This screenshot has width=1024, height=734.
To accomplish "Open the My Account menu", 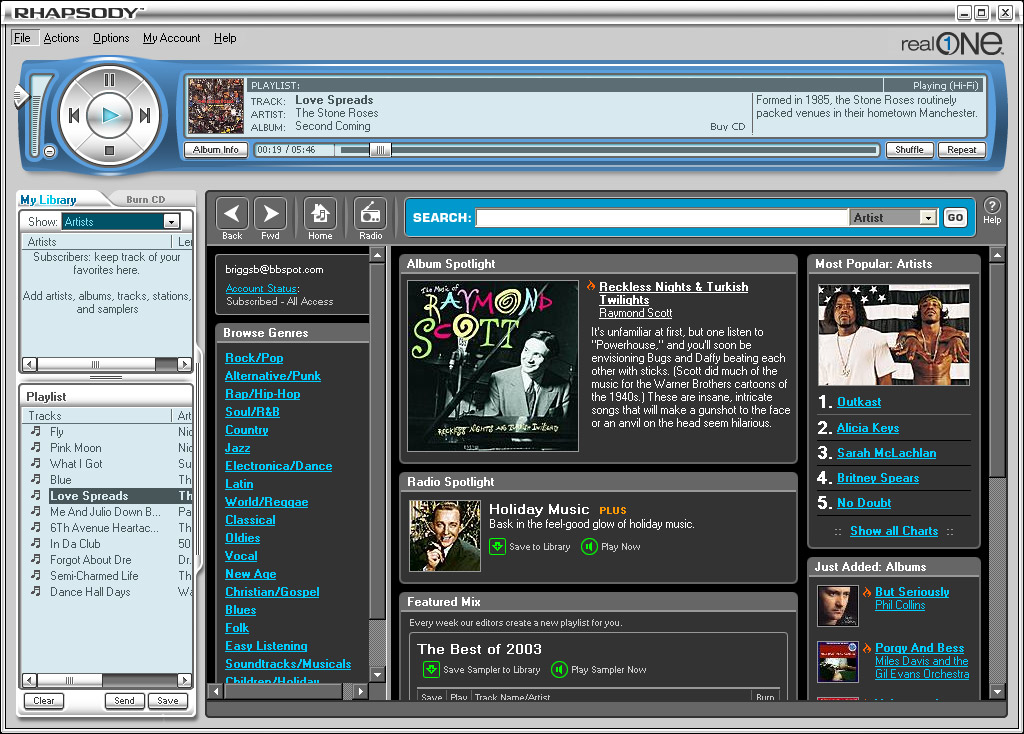I will click(172, 38).
